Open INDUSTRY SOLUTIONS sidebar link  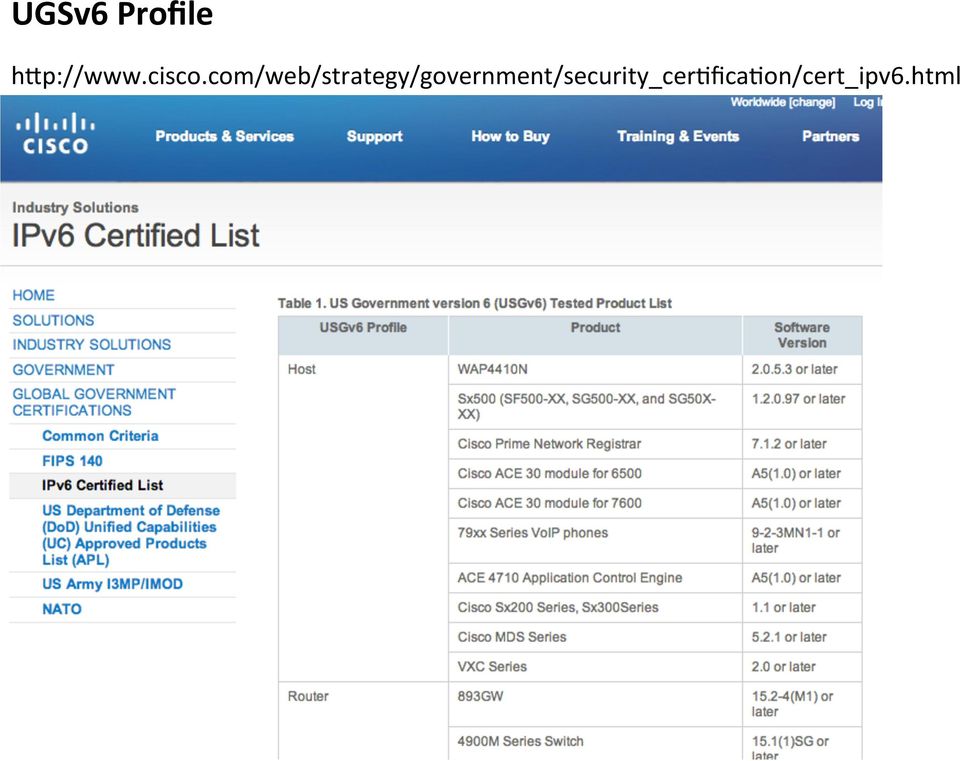(92, 345)
